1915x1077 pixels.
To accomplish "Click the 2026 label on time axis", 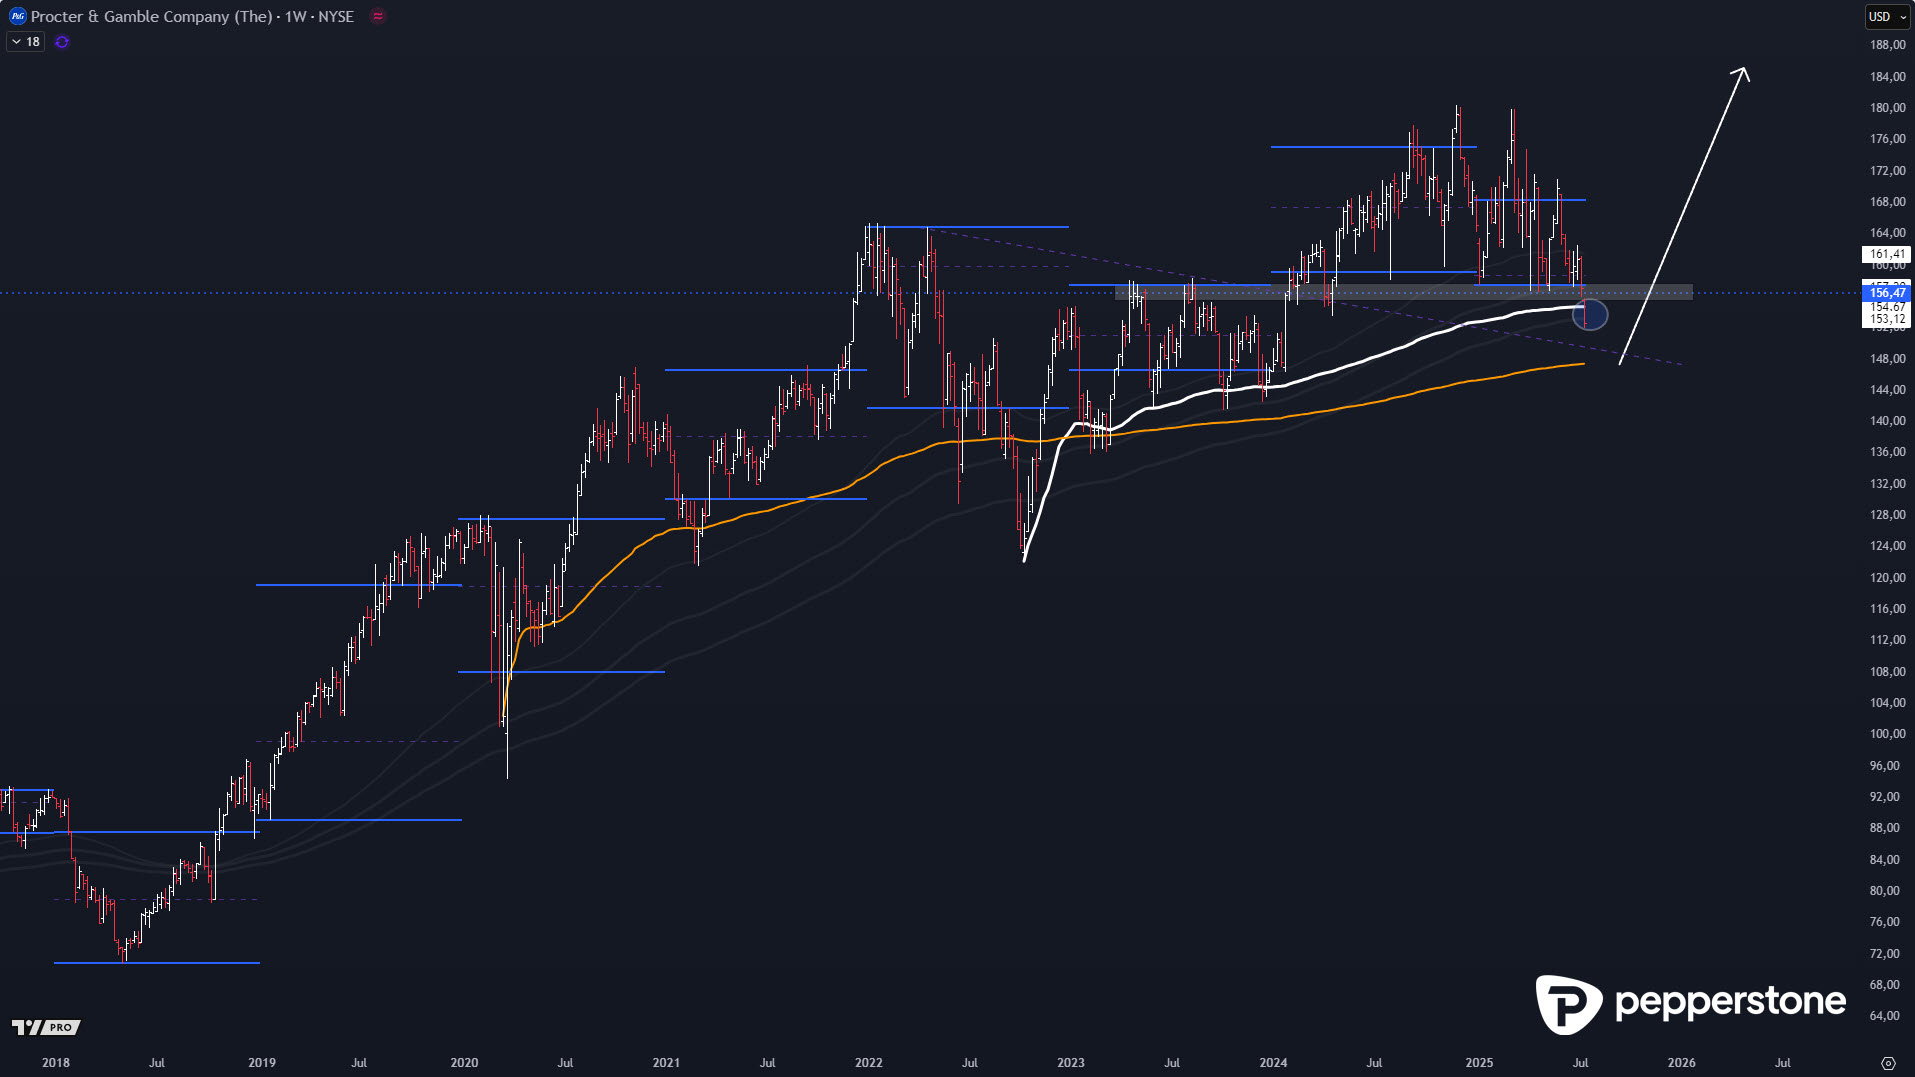I will click(1681, 1063).
